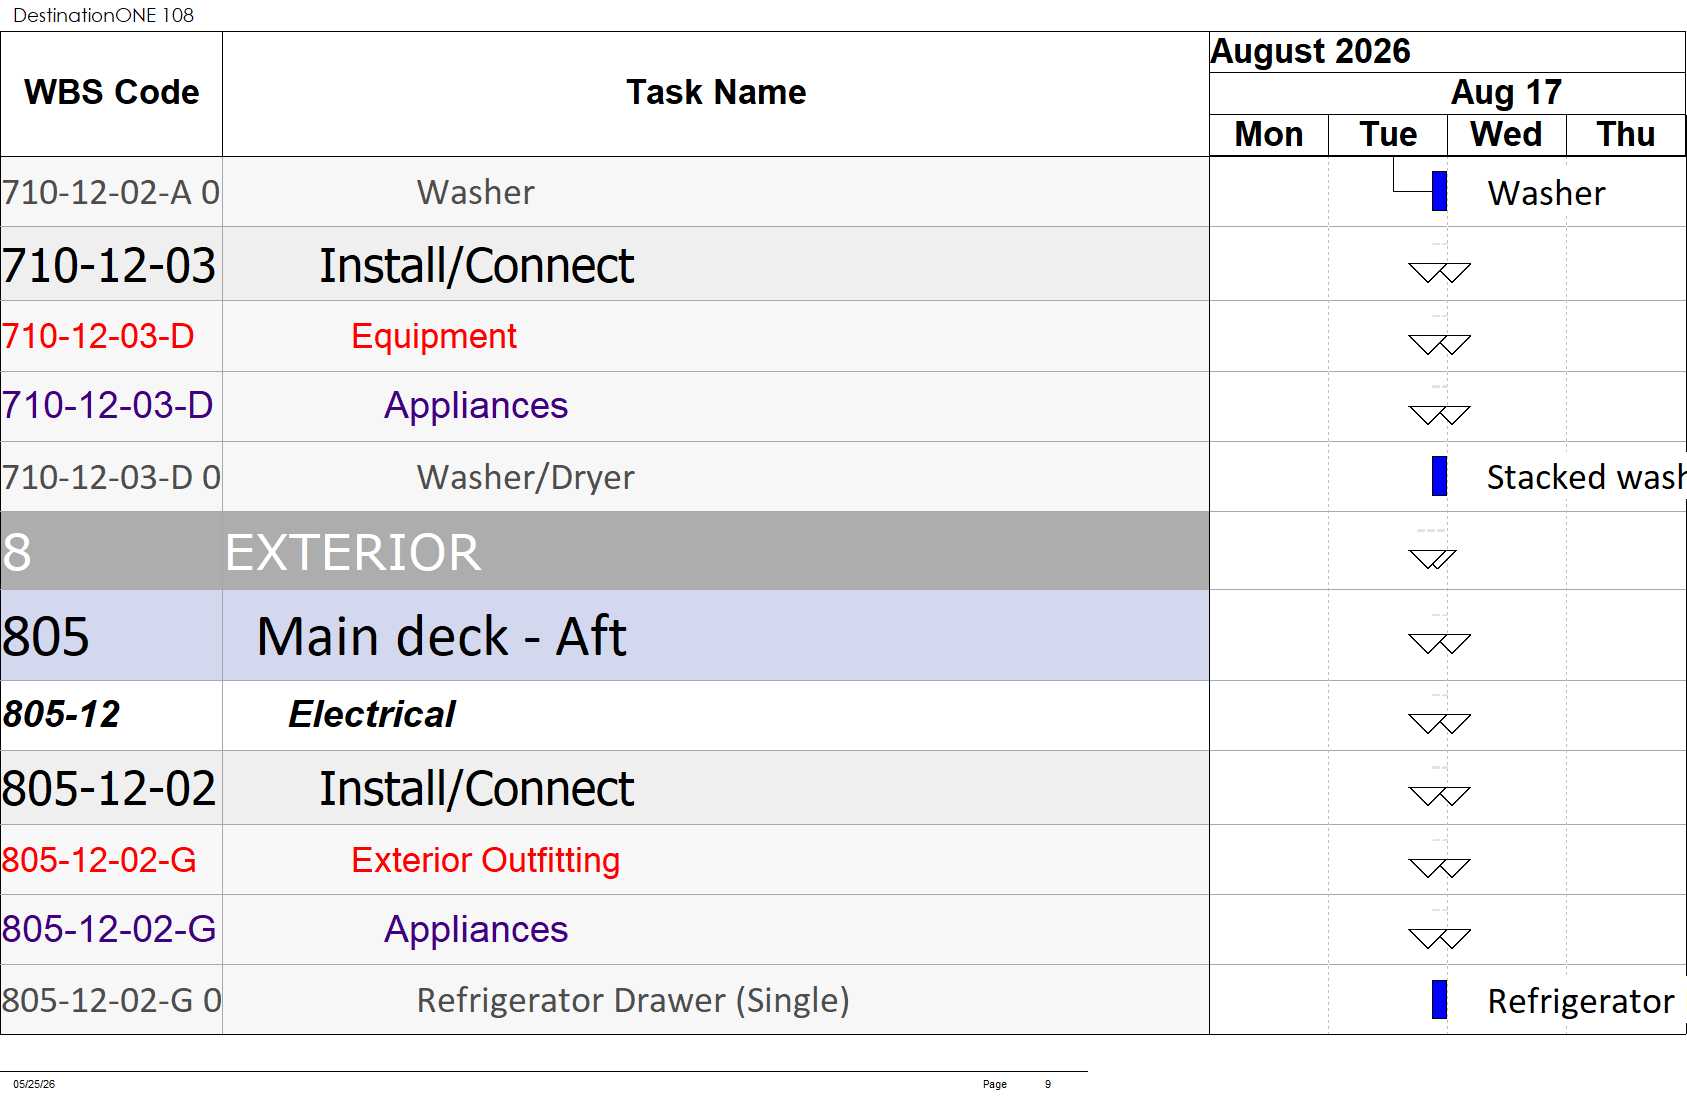The image size is (1687, 1097).
Task: Click the Refrigerator Drawer (Single) task name
Action: (x=633, y=1000)
